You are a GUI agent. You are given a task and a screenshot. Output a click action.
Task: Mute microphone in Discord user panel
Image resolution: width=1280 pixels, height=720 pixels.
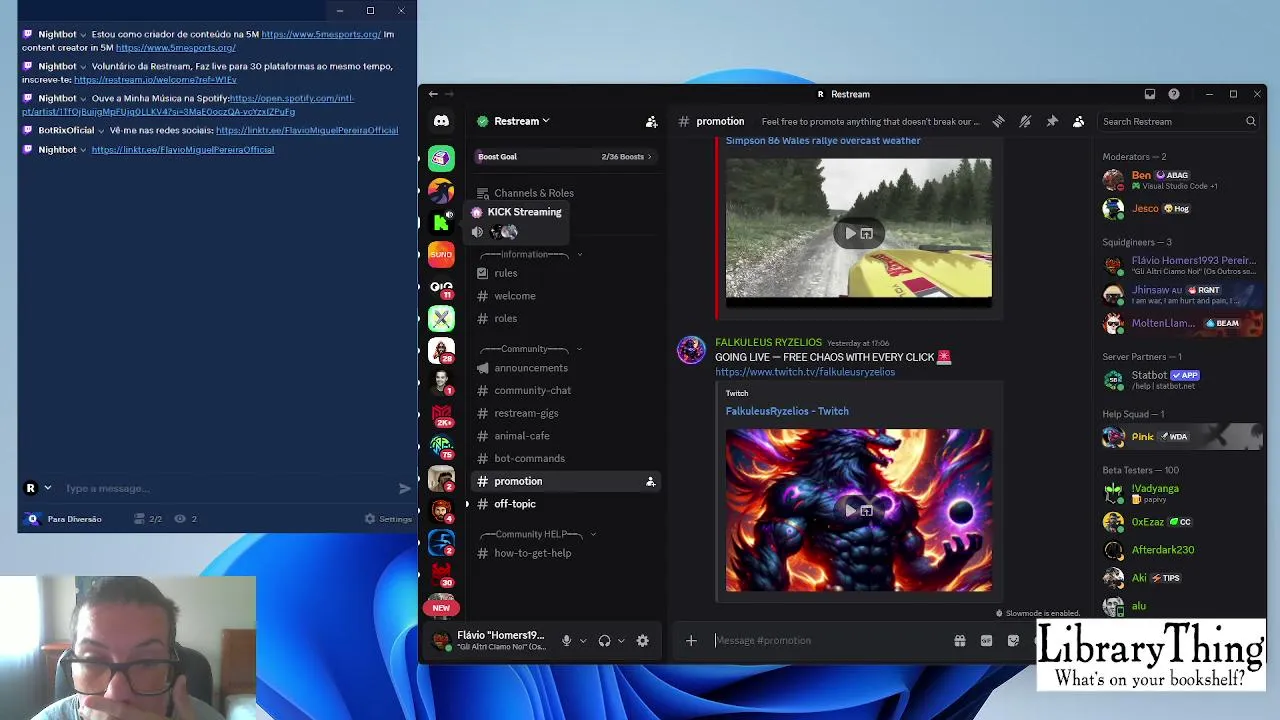566,641
